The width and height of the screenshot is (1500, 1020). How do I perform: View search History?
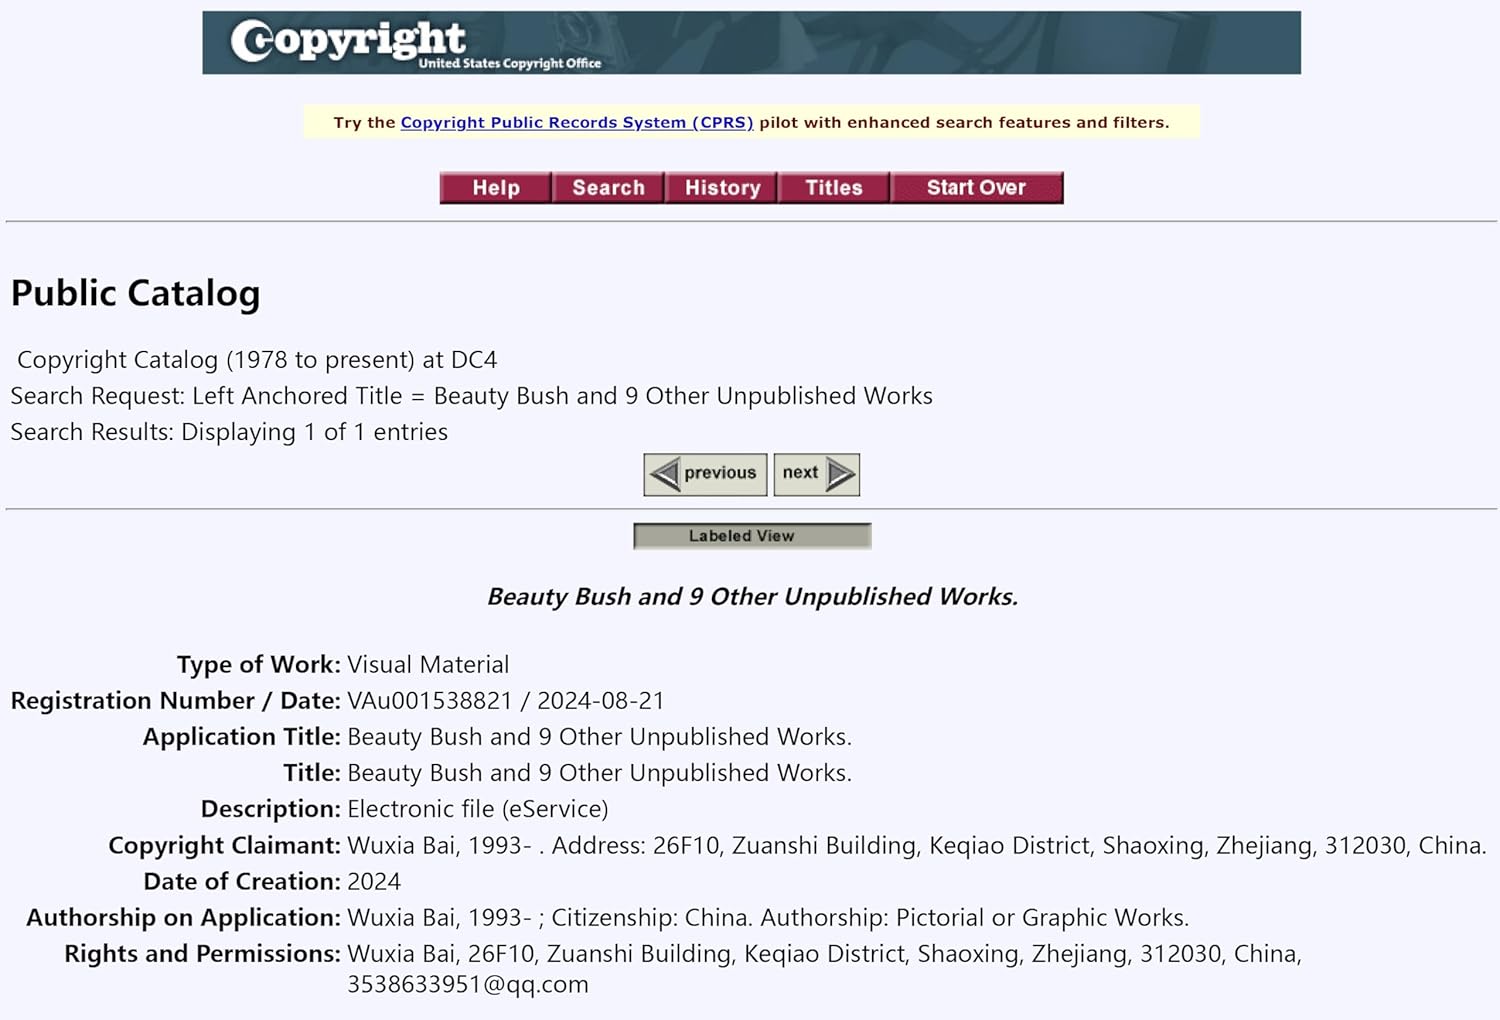[x=722, y=188]
